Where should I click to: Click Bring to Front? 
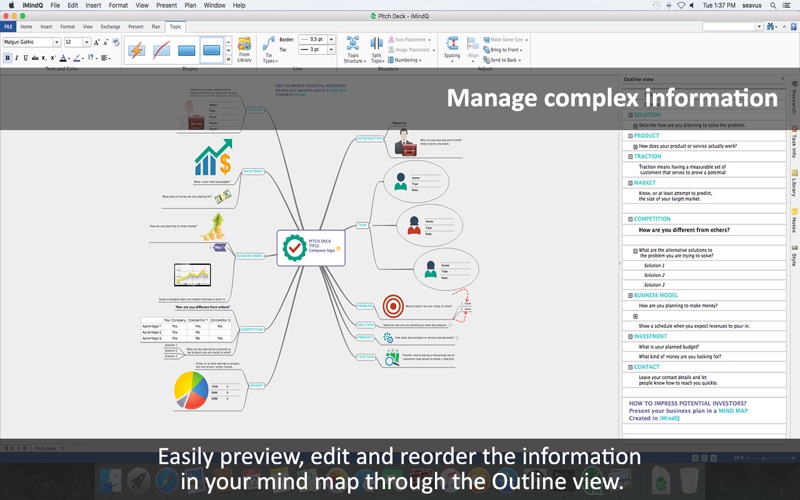503,50
